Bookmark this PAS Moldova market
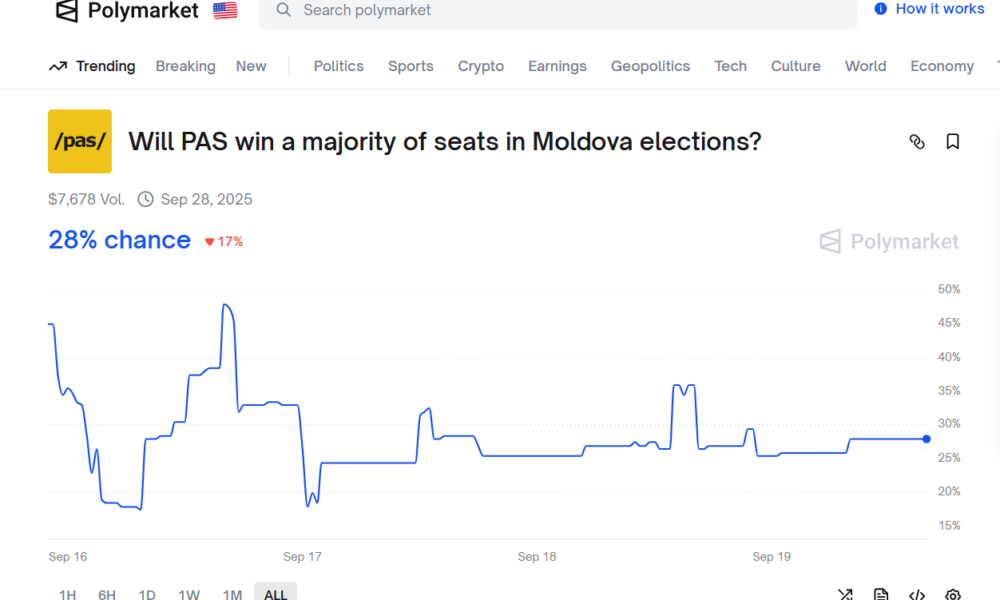1000x600 pixels. (953, 142)
